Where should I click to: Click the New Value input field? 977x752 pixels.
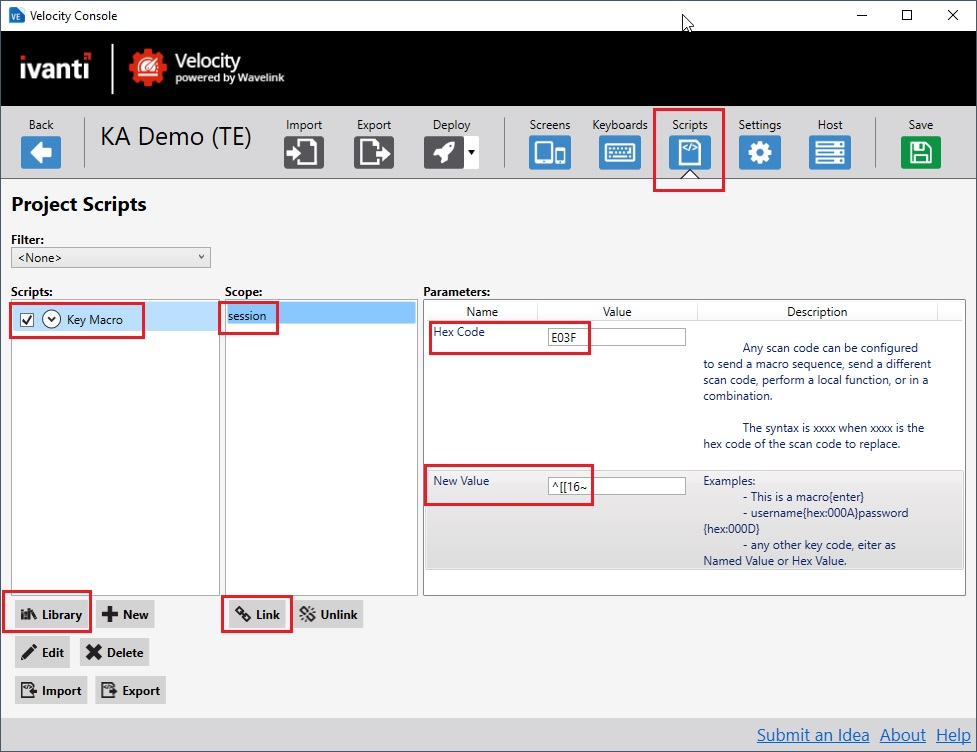point(616,487)
